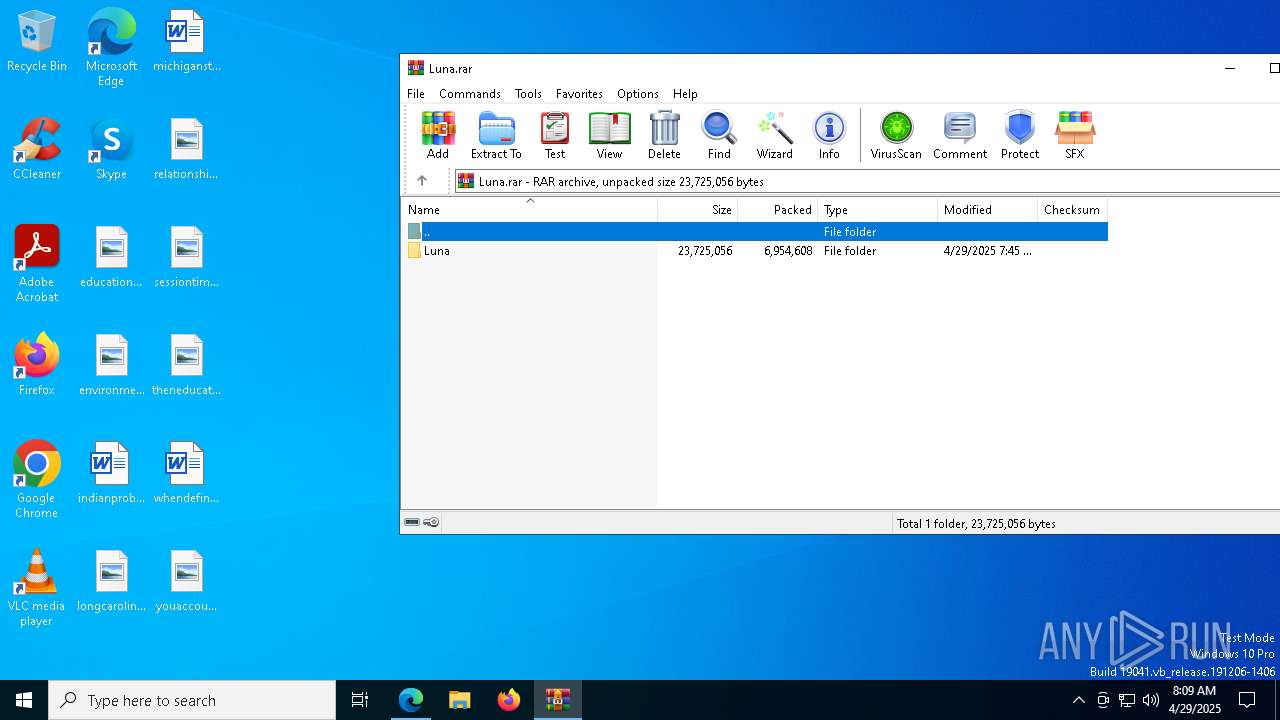Open Task View on the taskbar

360,700
